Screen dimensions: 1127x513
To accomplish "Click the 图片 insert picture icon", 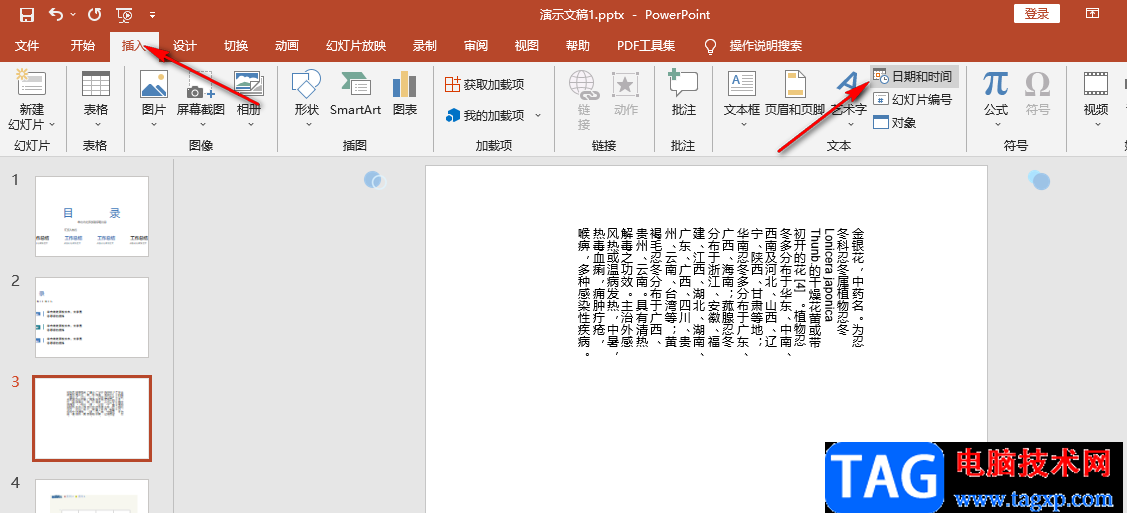I will (x=154, y=84).
